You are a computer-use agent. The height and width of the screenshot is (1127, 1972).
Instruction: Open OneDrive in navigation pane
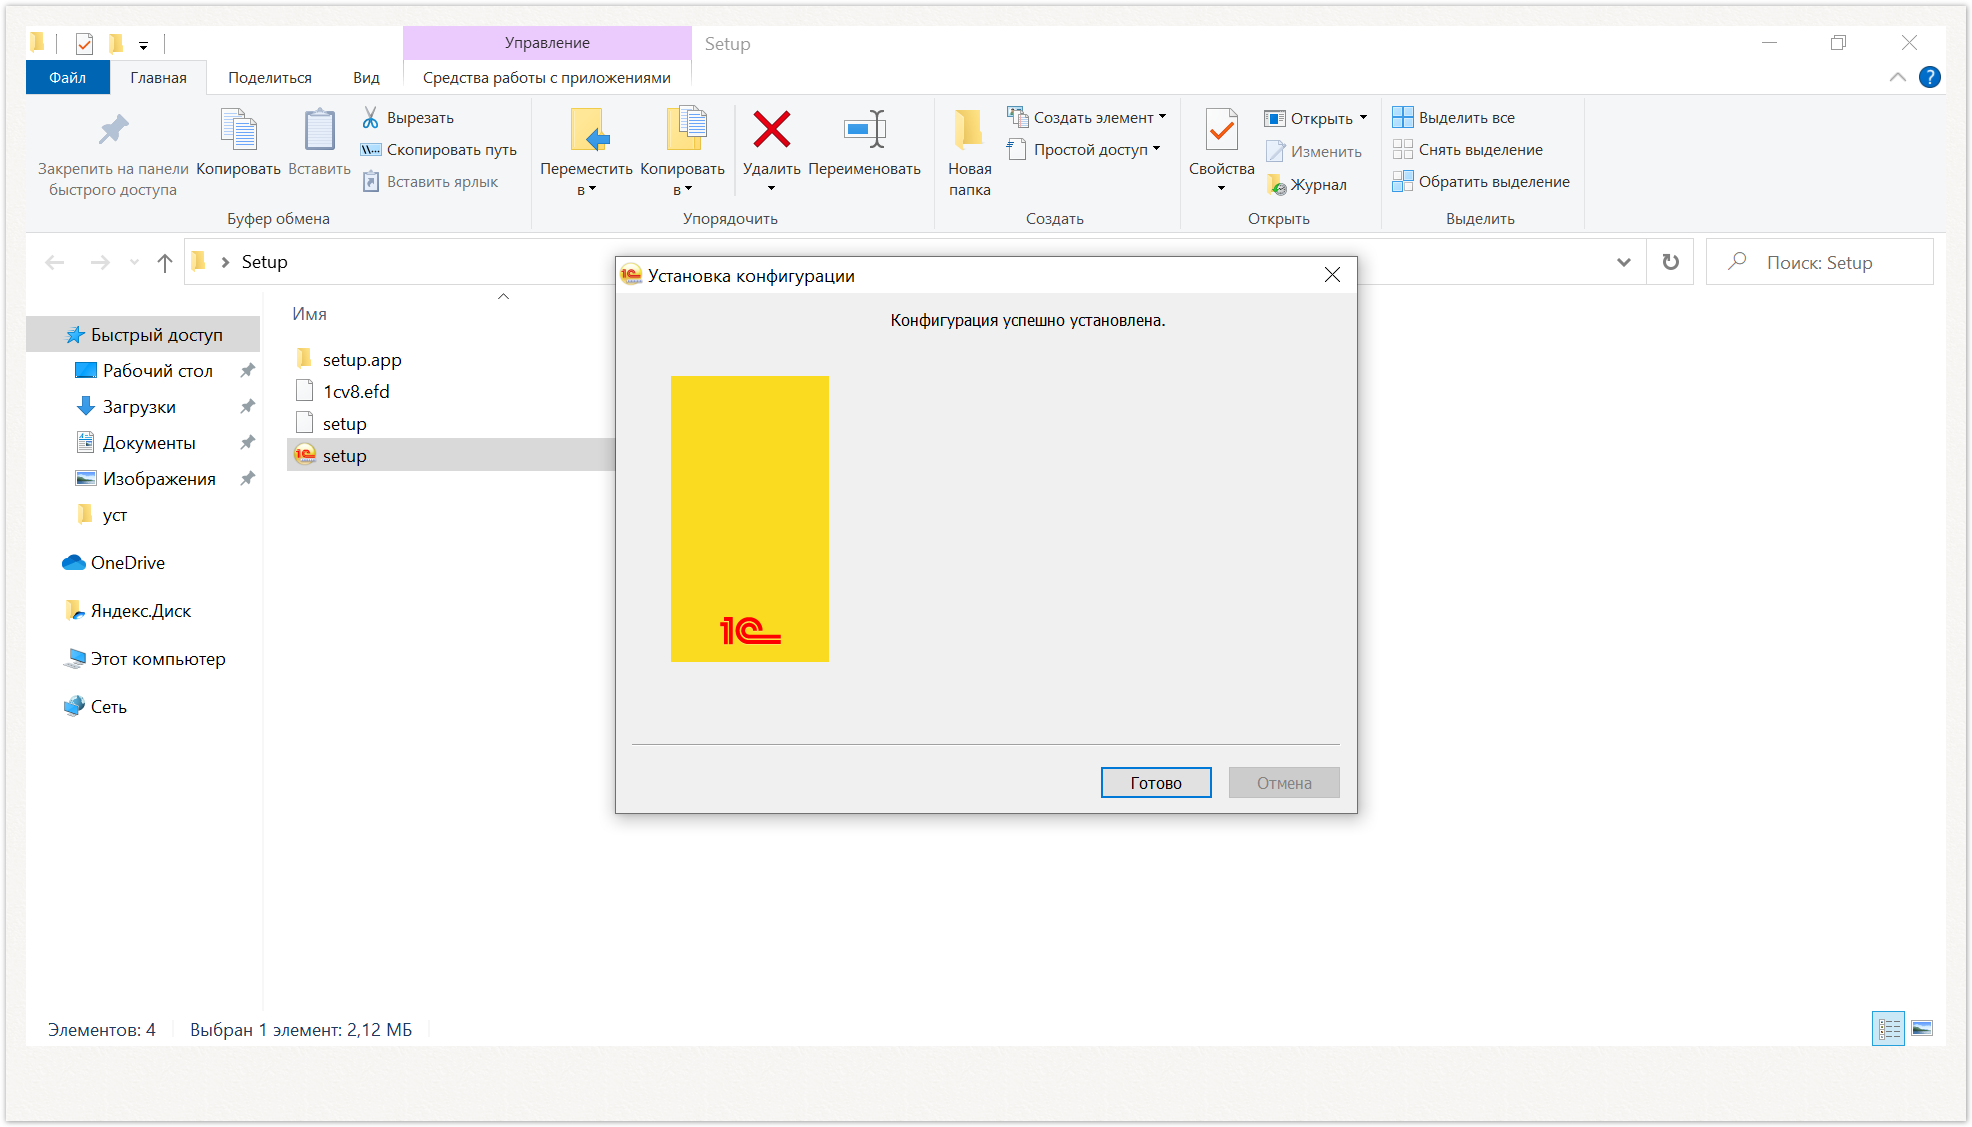click(x=127, y=563)
